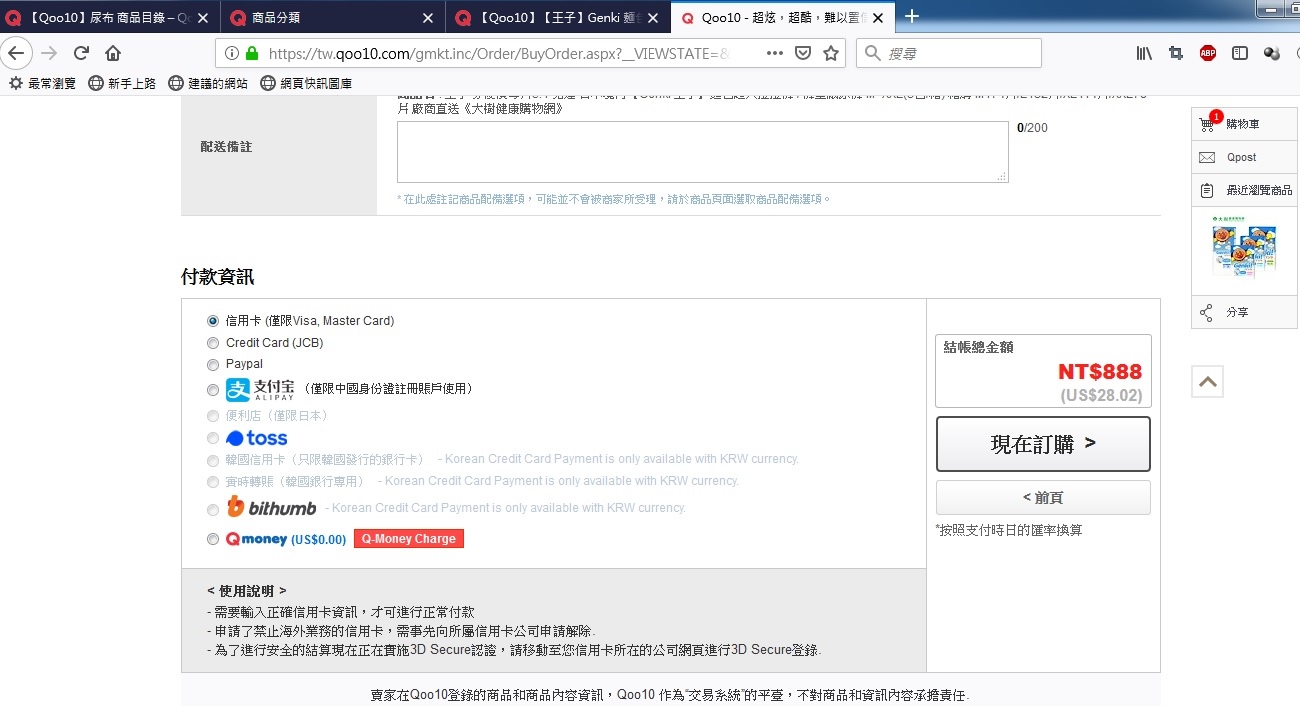This screenshot has height=706, width=1300.
Task: Click the extension icon after the sidebar button
Action: (x=1272, y=53)
